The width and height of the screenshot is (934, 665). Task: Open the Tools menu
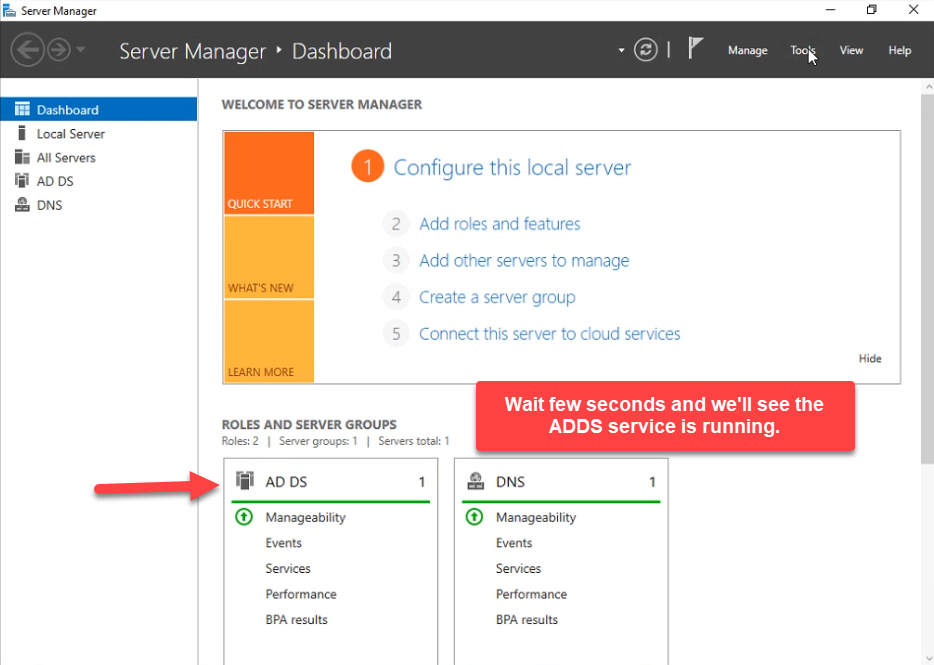(802, 51)
